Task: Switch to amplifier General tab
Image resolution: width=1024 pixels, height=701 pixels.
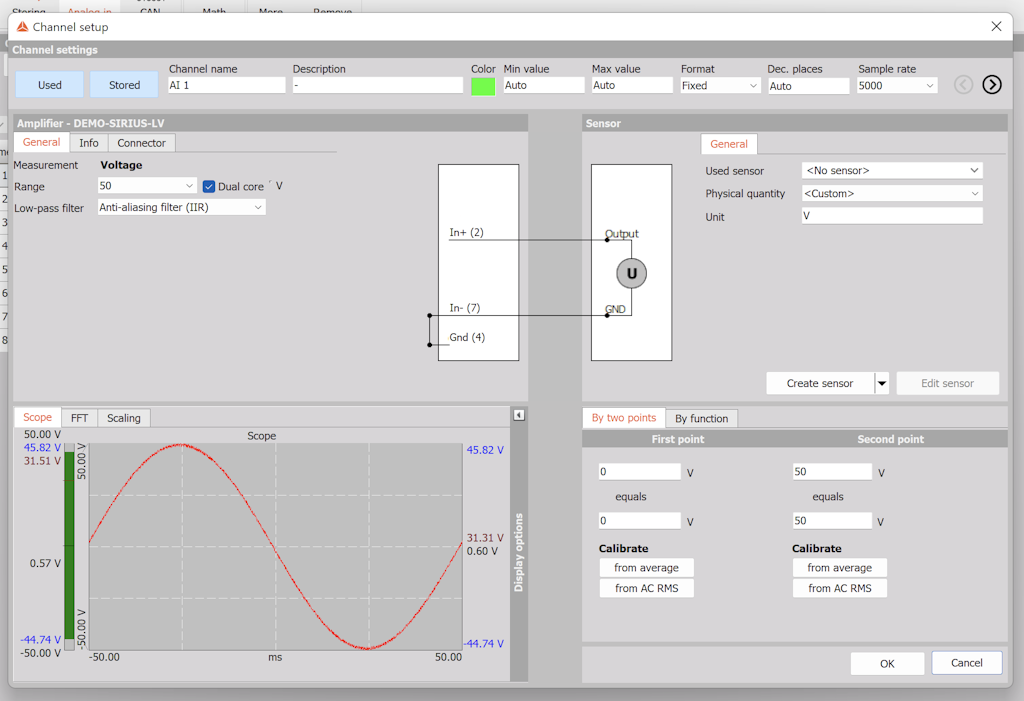Action: 41,142
